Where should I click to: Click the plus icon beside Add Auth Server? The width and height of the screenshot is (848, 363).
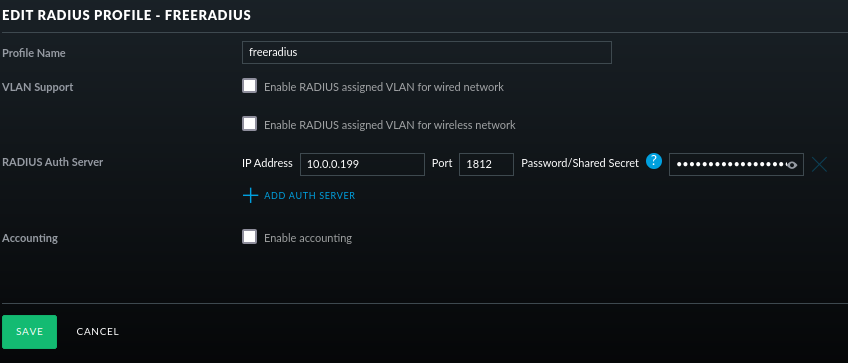[x=250, y=195]
